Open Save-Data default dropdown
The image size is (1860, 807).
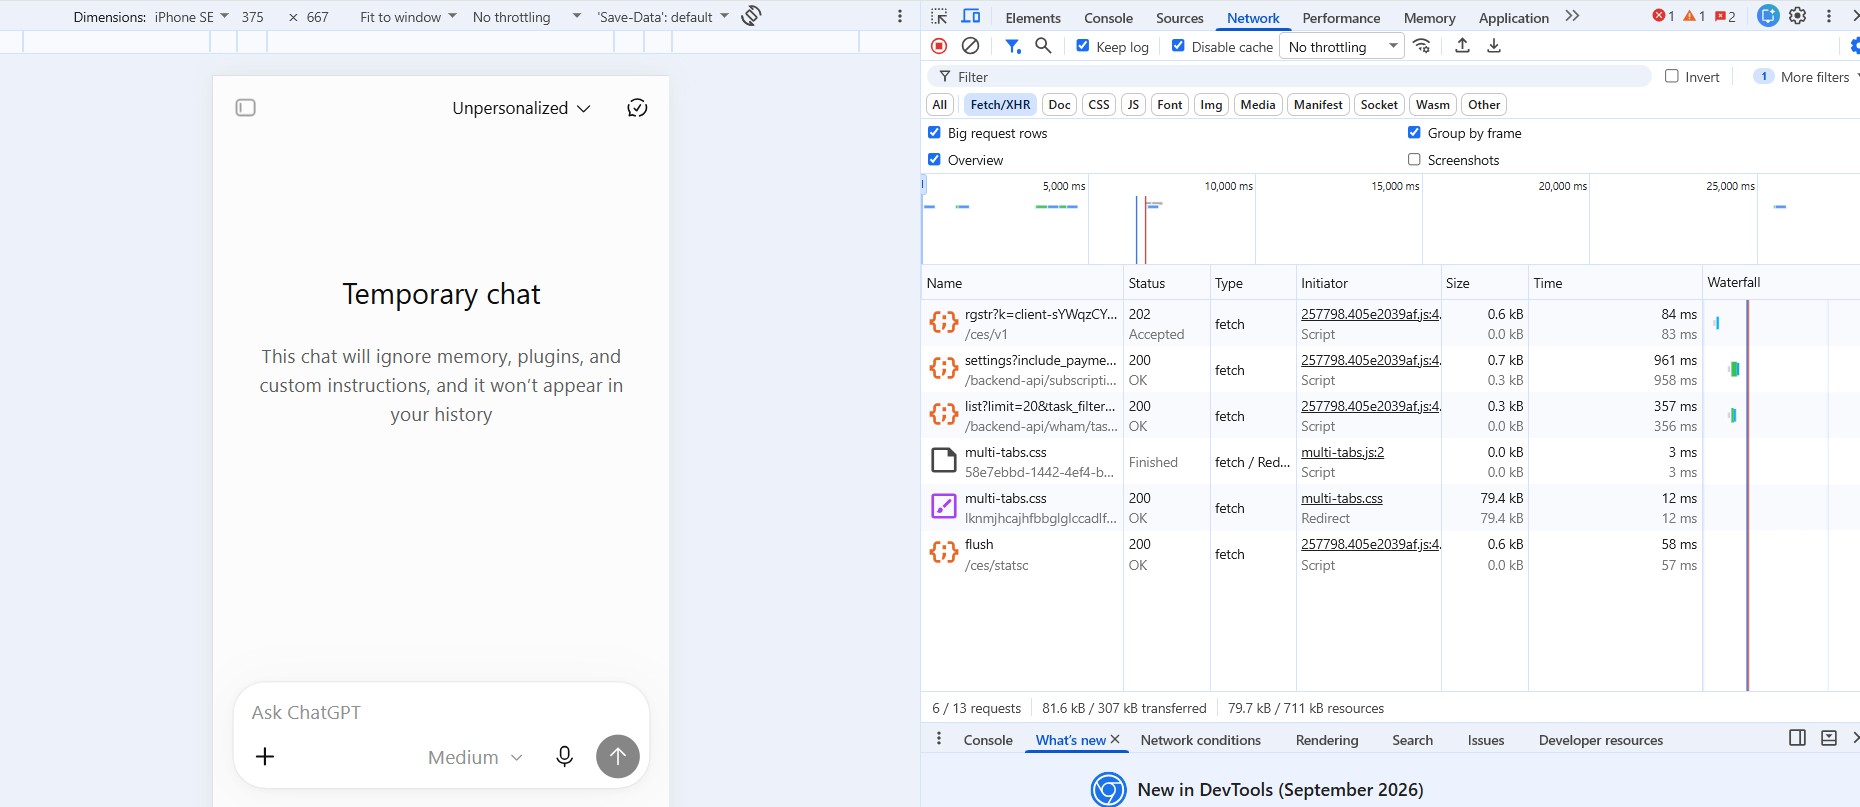pyautogui.click(x=663, y=17)
